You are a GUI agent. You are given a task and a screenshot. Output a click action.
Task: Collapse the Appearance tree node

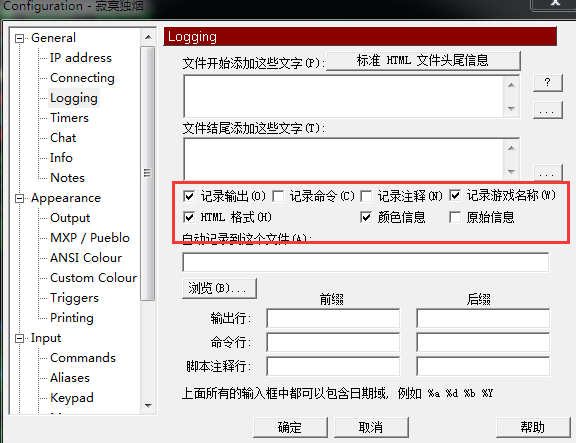tap(19, 198)
